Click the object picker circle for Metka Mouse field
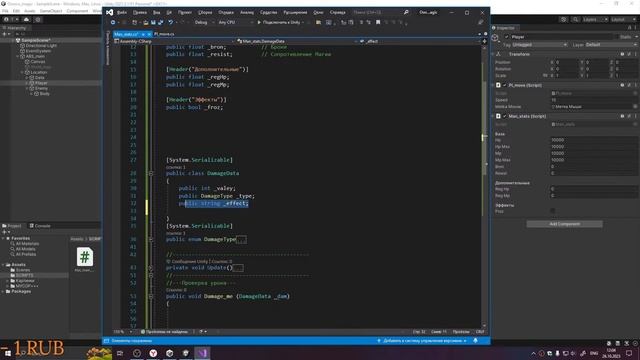This screenshot has height=360, width=640. pos(635,107)
